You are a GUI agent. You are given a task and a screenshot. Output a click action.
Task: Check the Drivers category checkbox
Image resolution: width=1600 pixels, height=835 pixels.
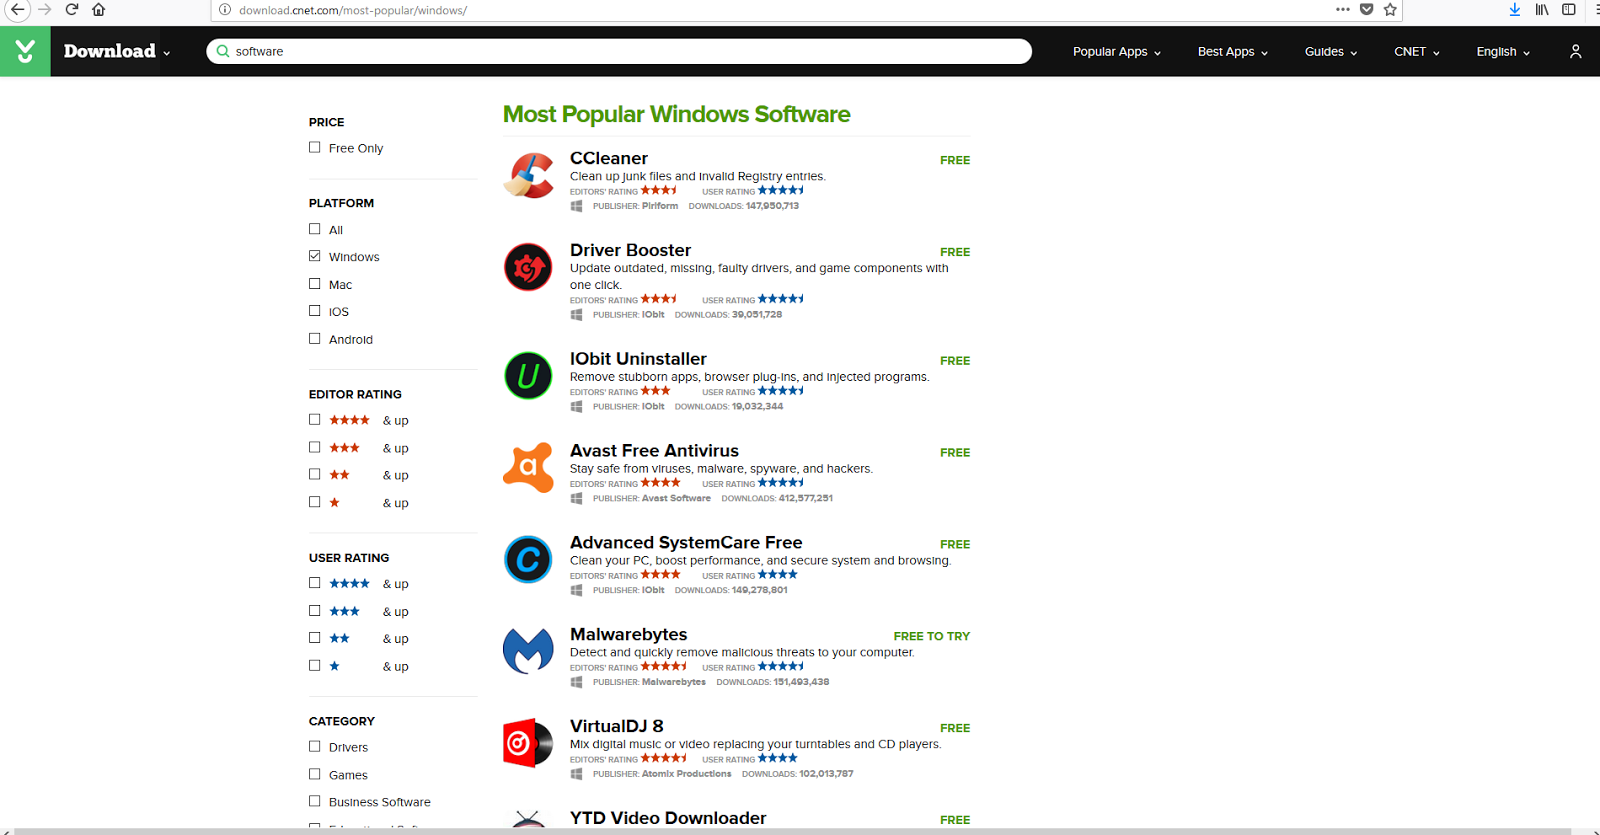pyautogui.click(x=315, y=747)
